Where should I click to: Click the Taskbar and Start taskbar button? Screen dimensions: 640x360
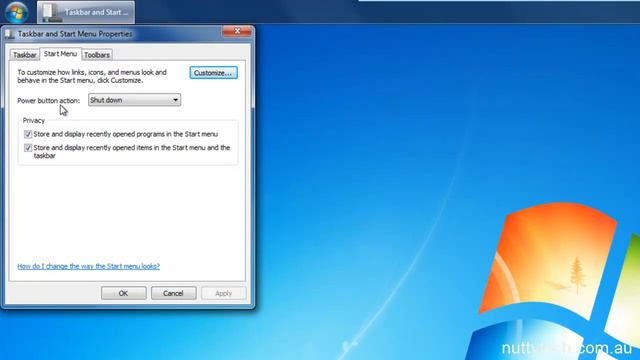[86, 12]
